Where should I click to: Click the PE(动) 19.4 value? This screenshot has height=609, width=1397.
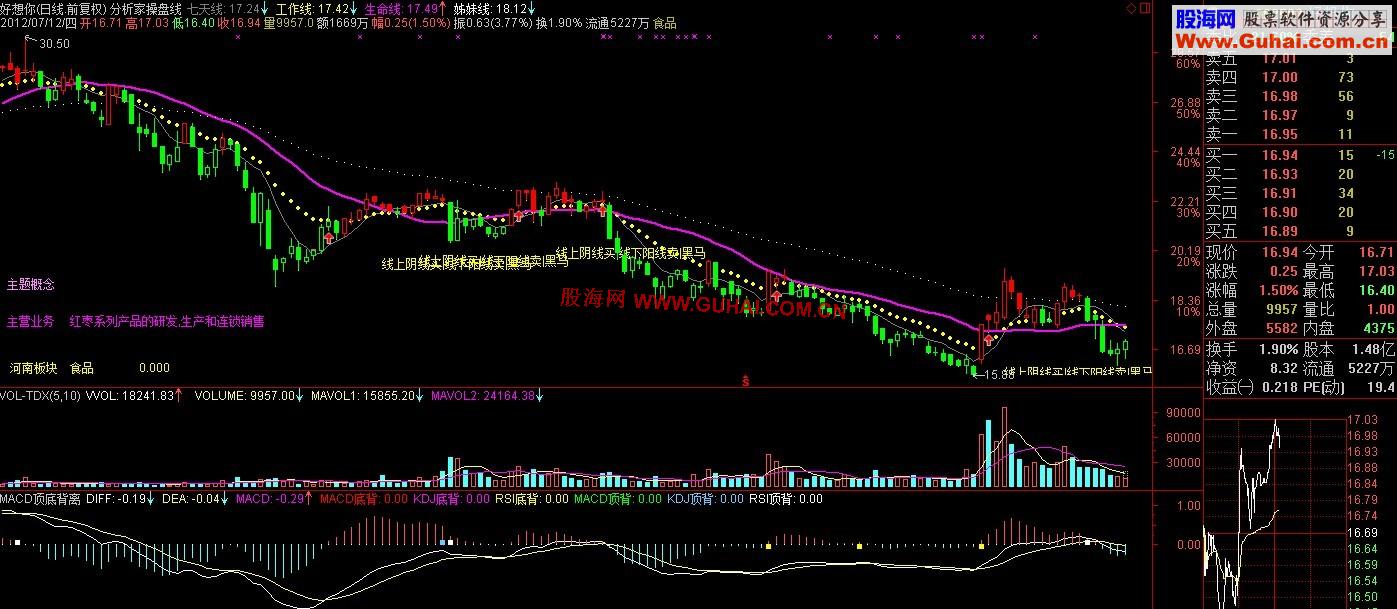tap(1382, 387)
